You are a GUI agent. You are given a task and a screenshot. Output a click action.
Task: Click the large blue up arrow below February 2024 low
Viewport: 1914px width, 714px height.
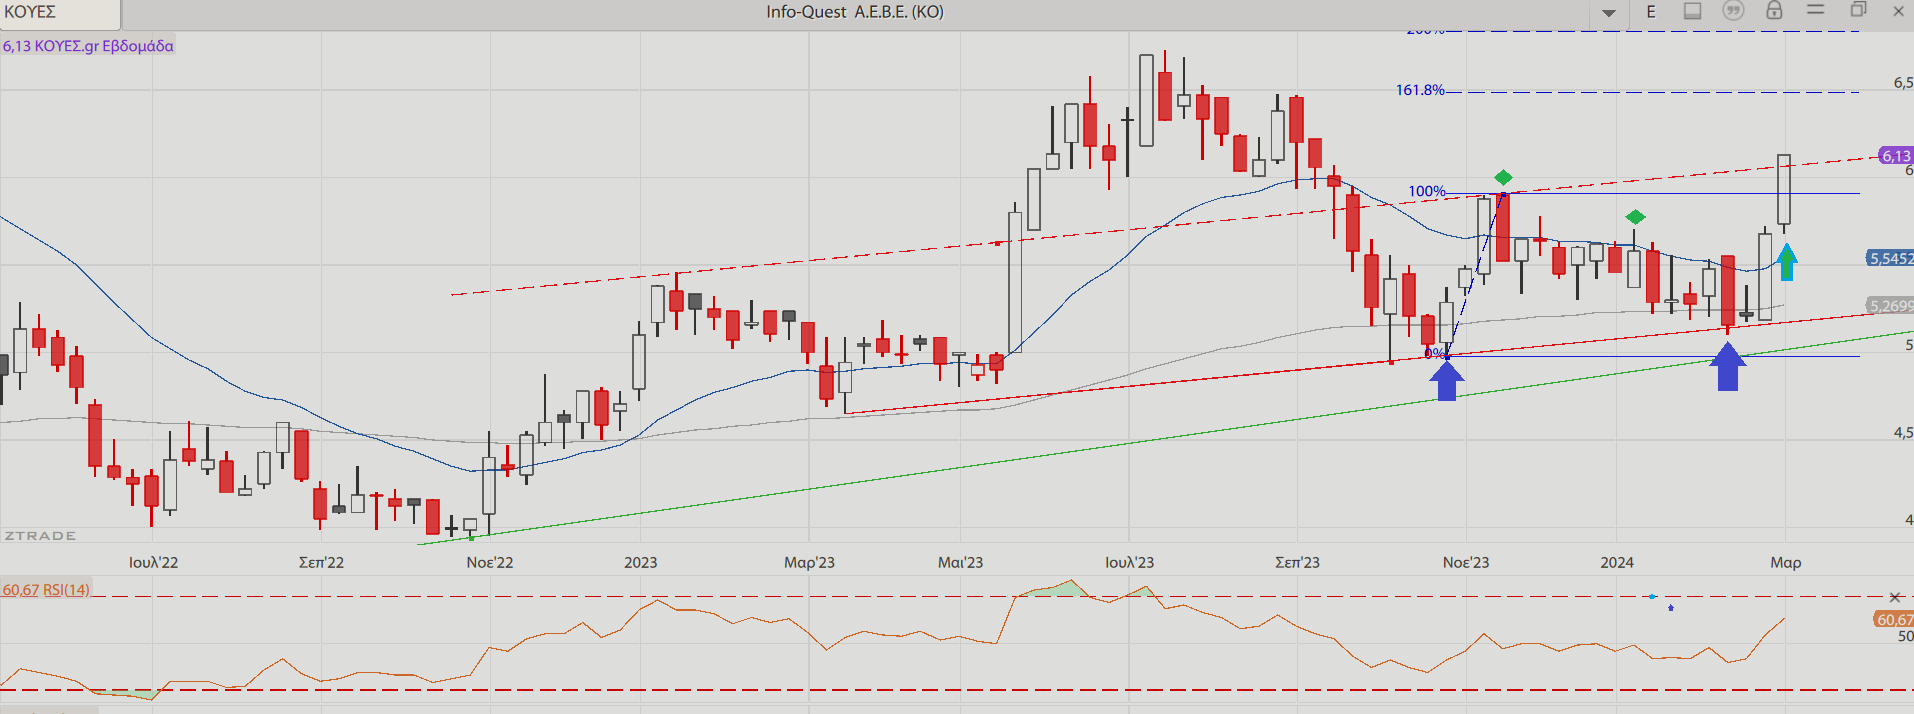coord(1728,366)
